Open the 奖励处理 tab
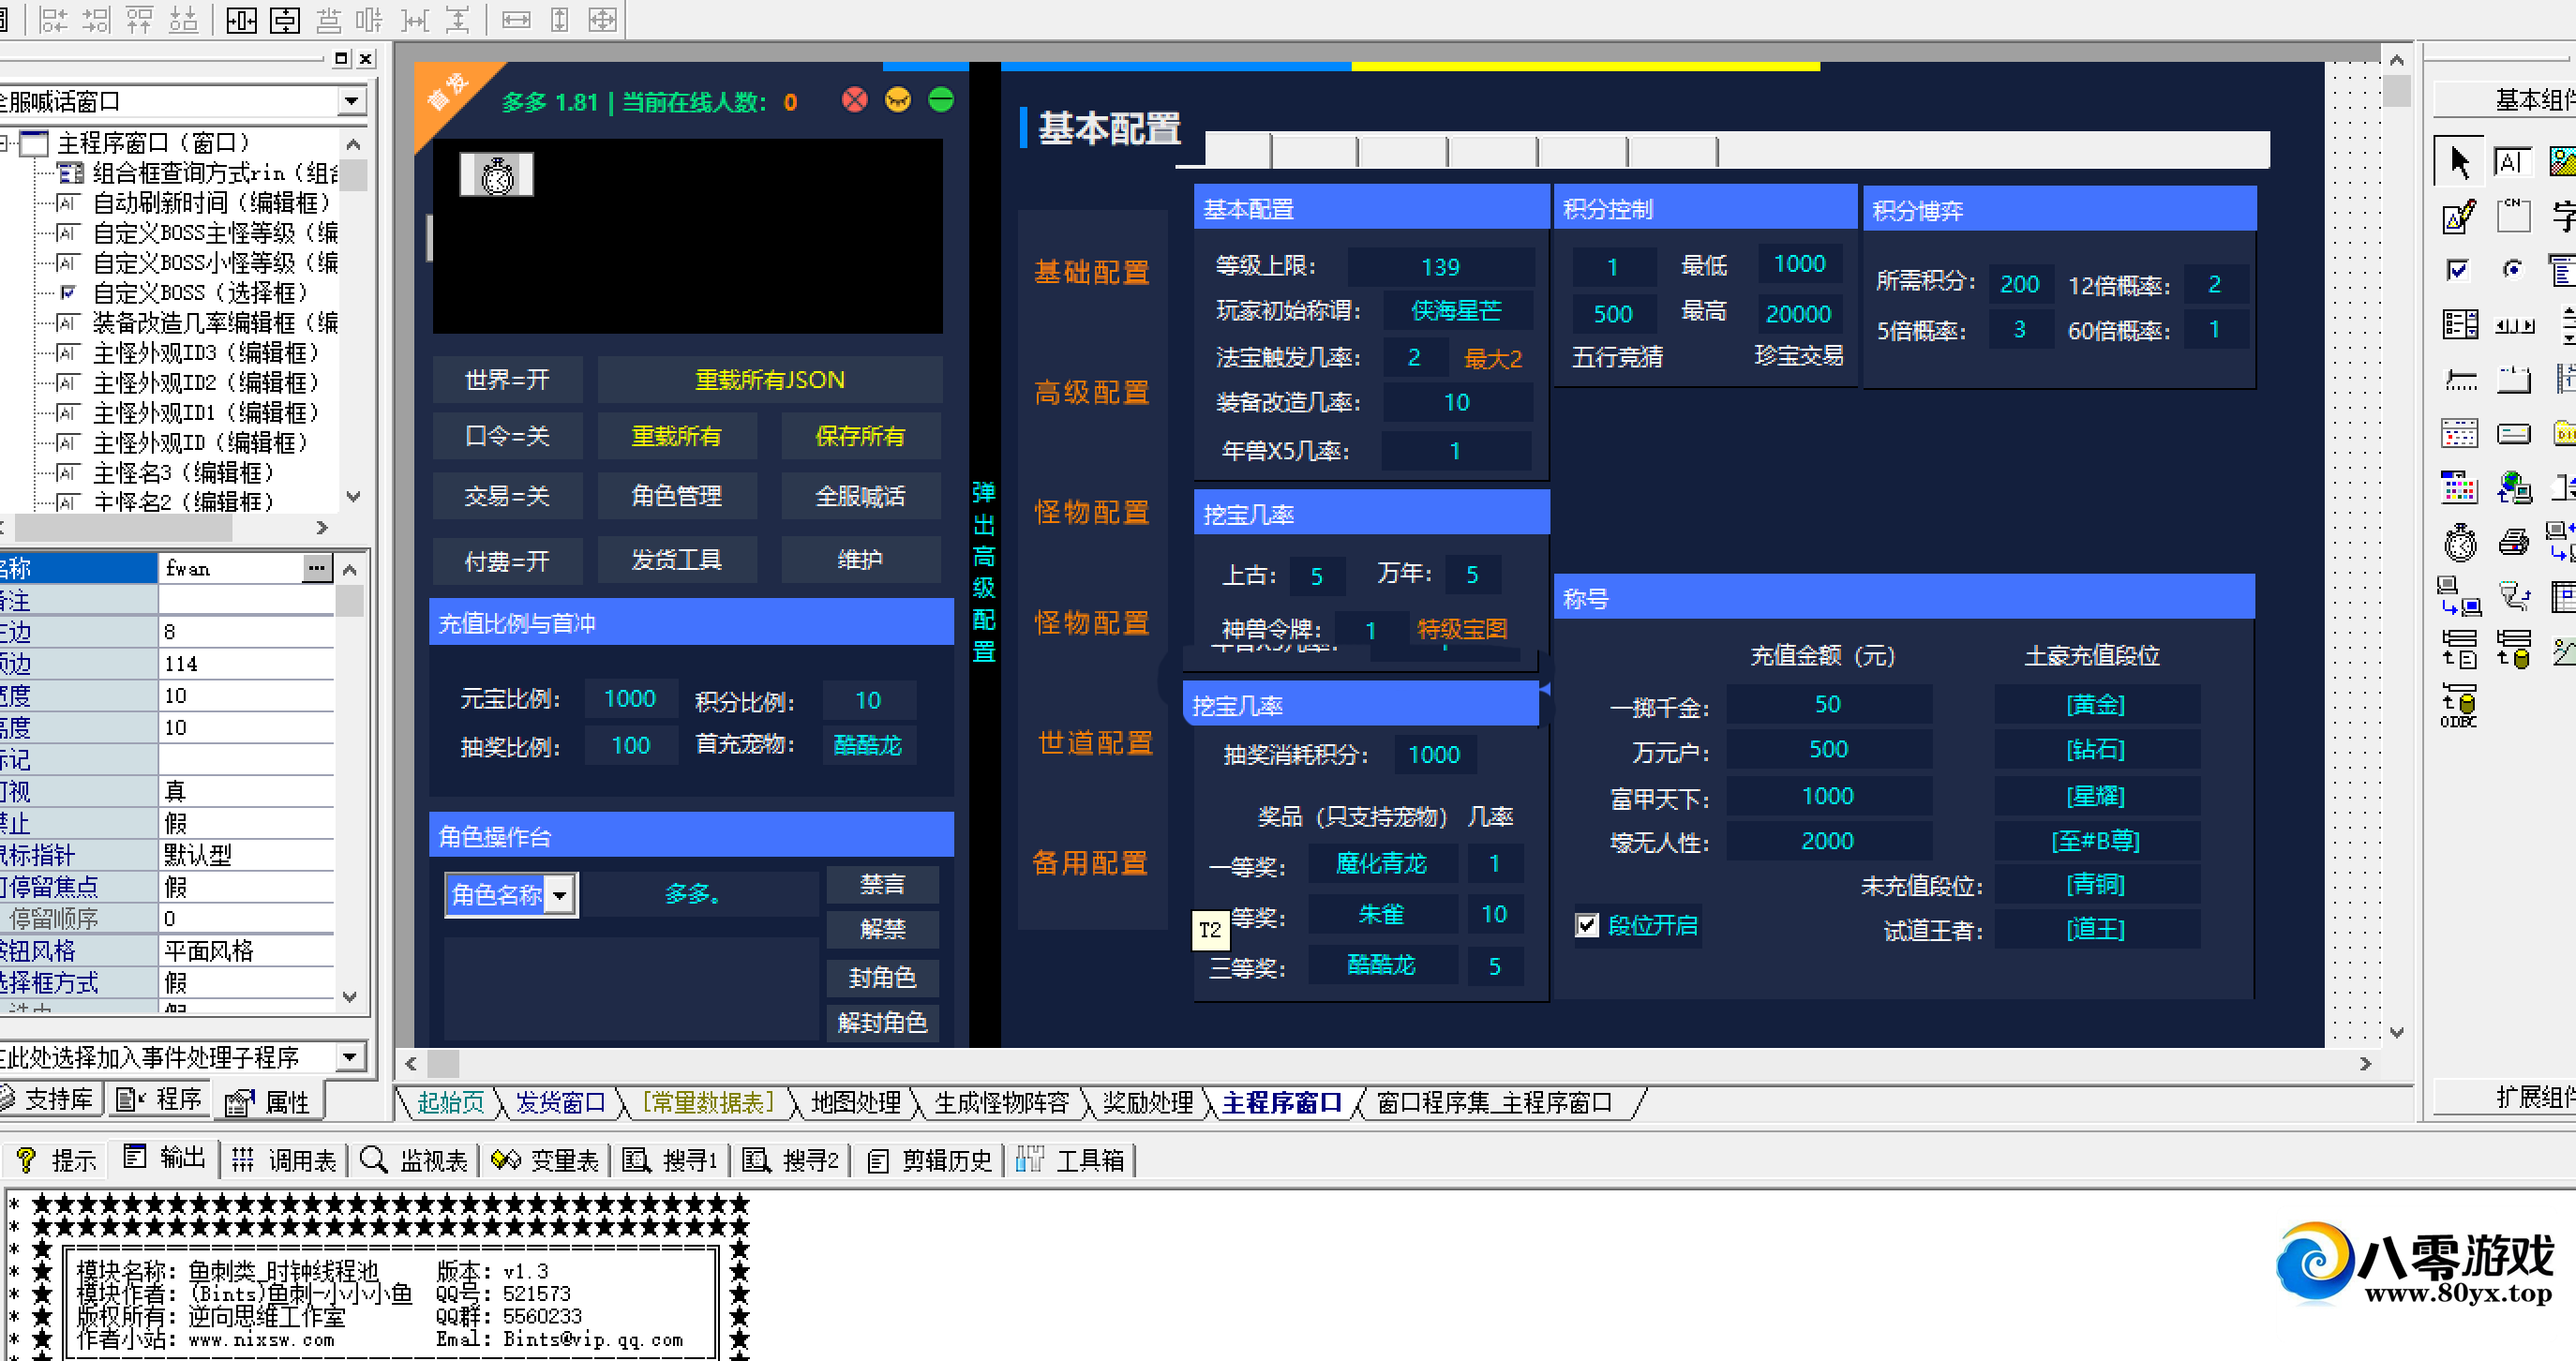2576x1361 pixels. [x=1147, y=1103]
